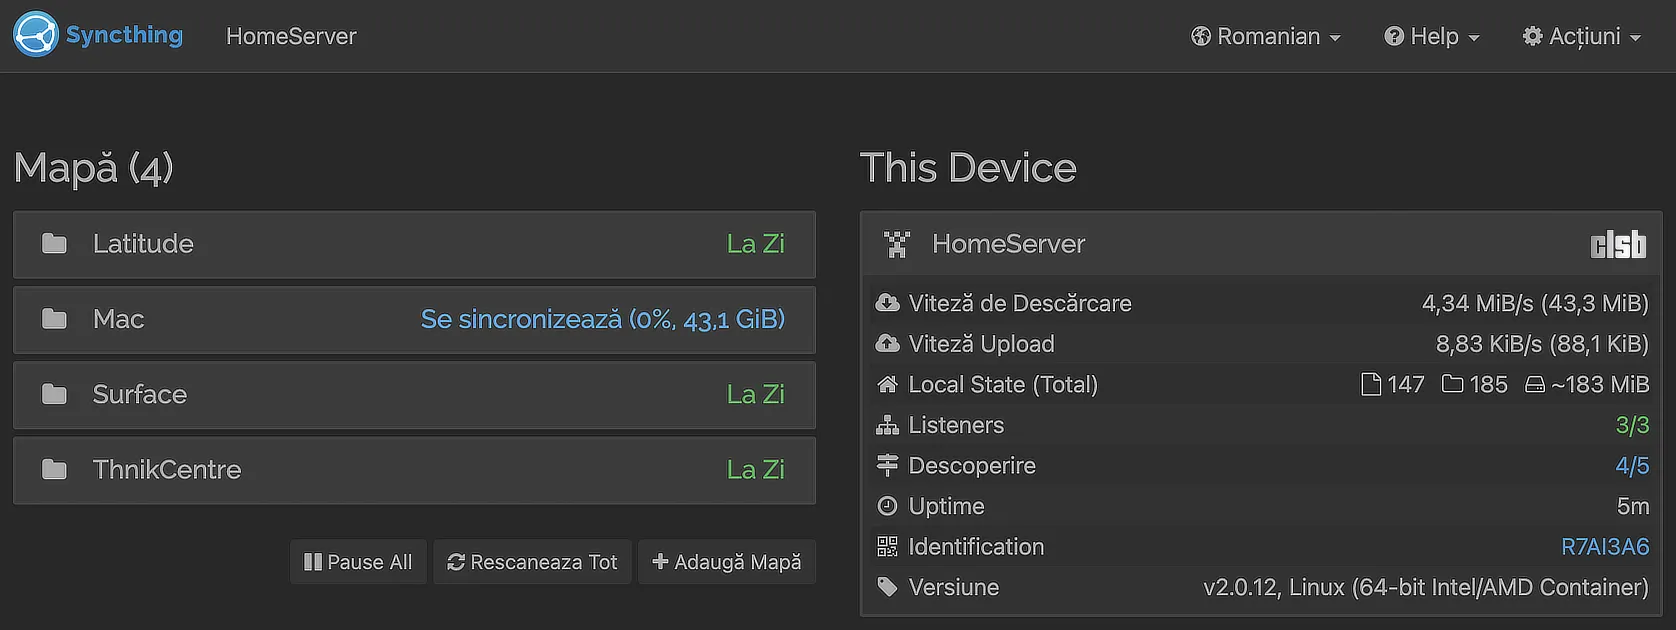
Task: Click the Descoperire 4/5 status value
Action: point(1632,466)
